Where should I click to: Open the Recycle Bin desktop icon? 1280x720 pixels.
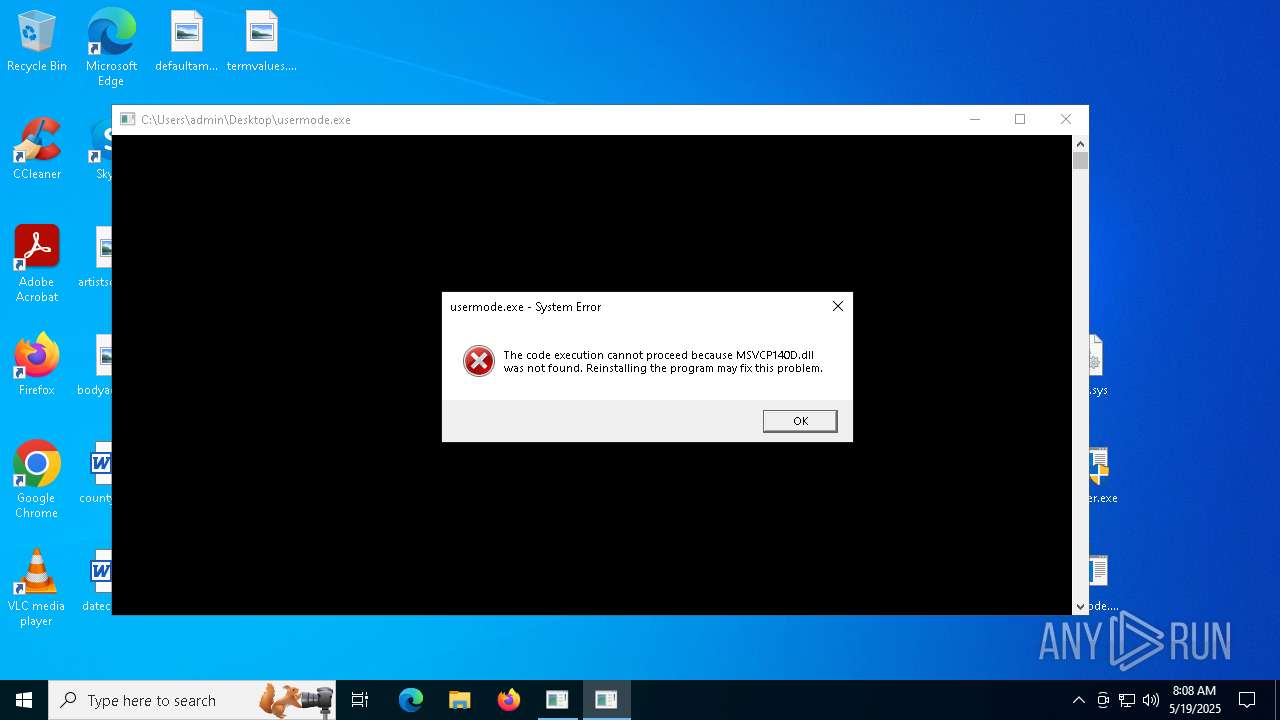click(x=37, y=42)
